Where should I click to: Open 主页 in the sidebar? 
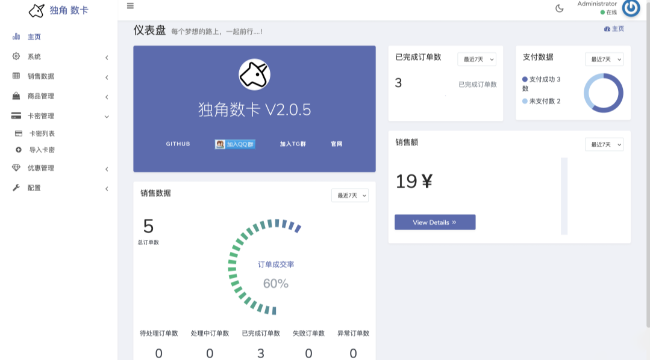pyautogui.click(x=34, y=37)
